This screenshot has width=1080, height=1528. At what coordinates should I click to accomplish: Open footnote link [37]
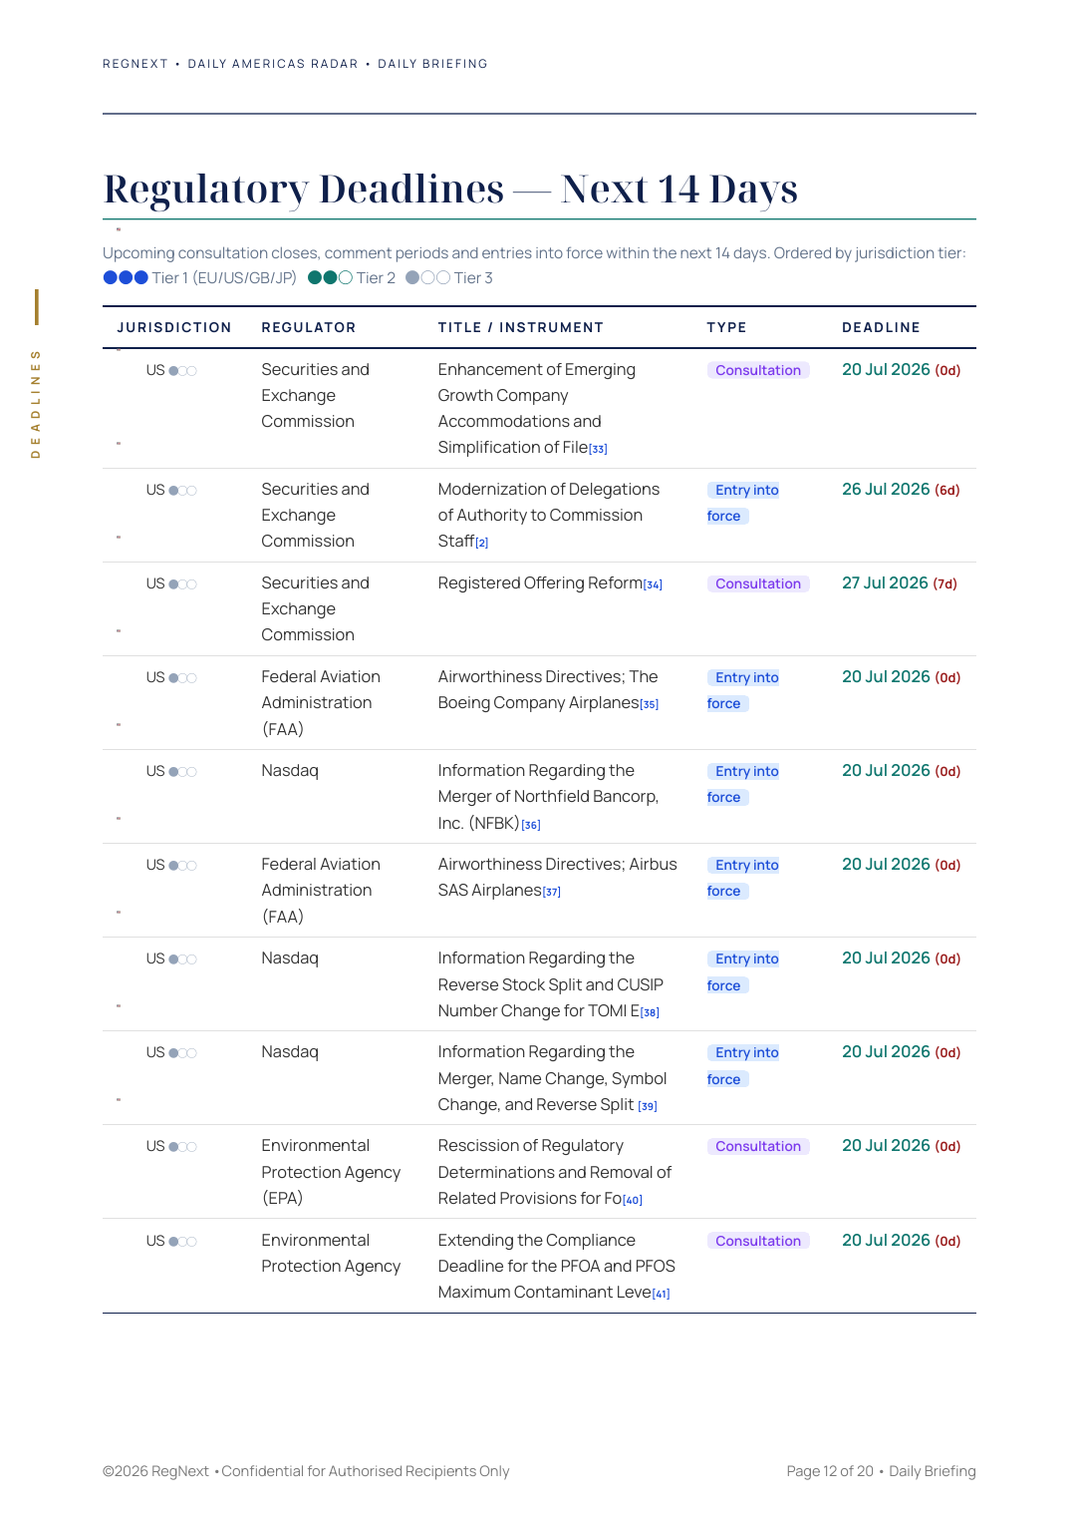coord(552,892)
